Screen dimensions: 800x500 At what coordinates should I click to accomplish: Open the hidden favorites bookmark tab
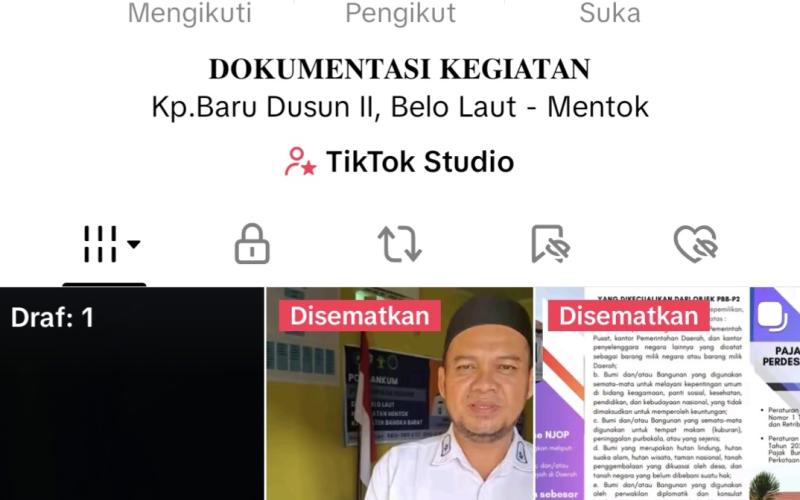(551, 244)
